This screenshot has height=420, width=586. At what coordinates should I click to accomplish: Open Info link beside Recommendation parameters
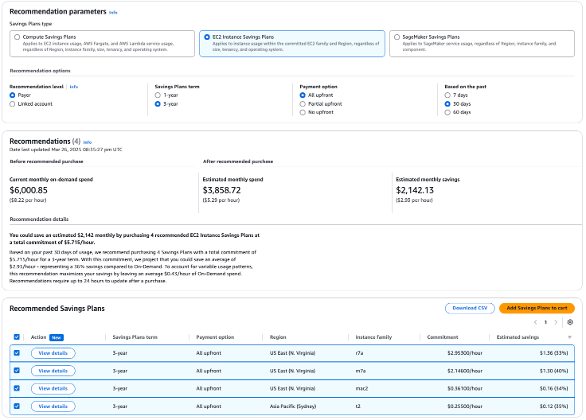pos(113,12)
